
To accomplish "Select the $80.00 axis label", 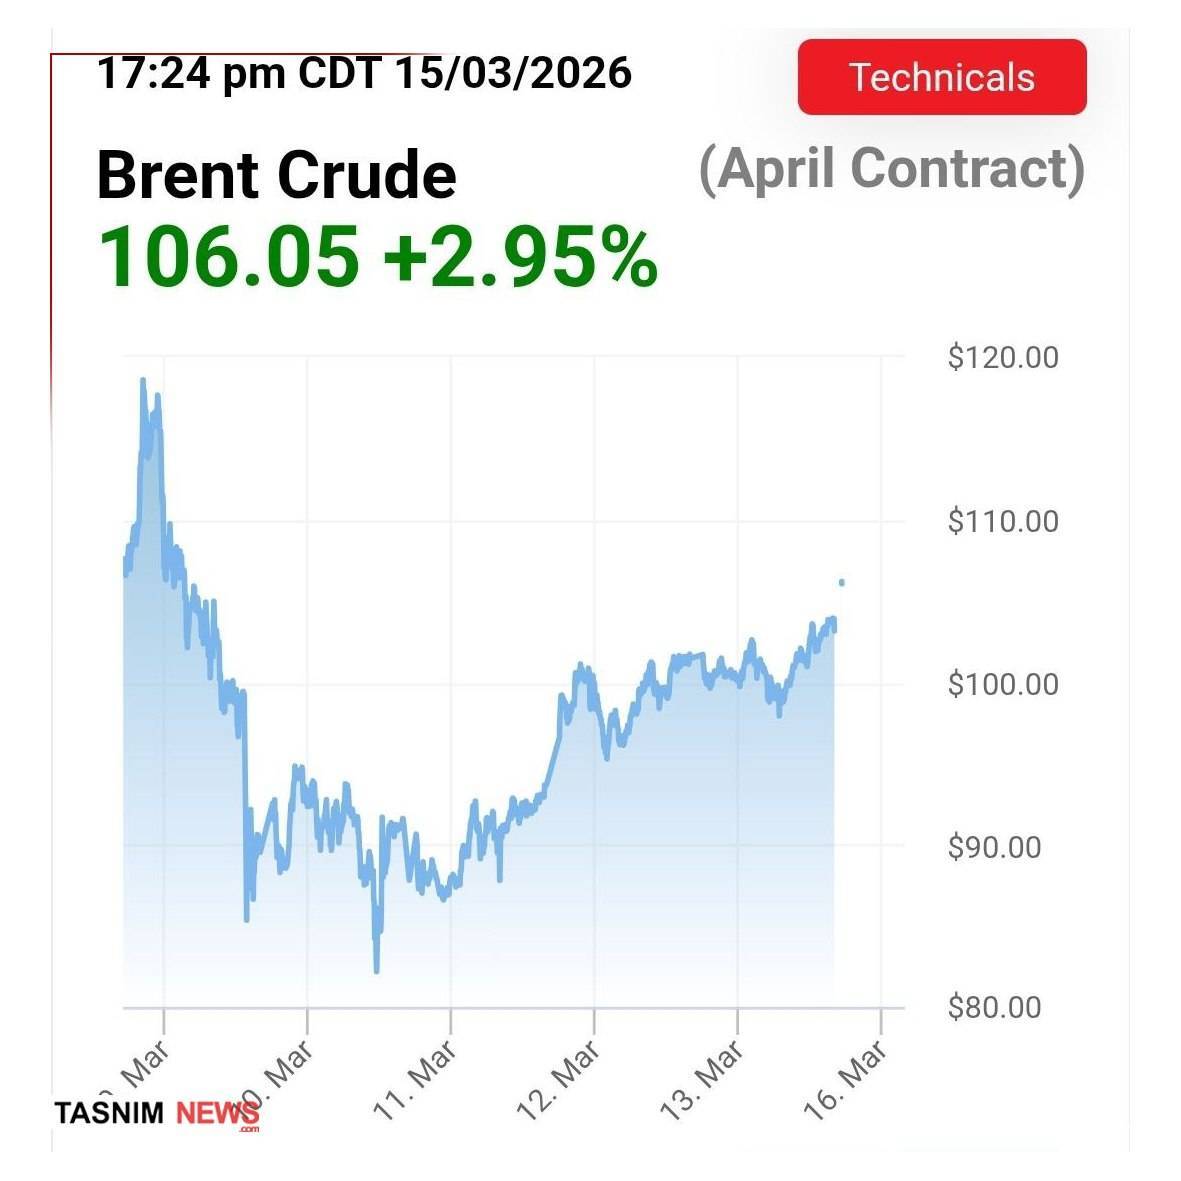I will pyautogui.click(x=994, y=1007).
